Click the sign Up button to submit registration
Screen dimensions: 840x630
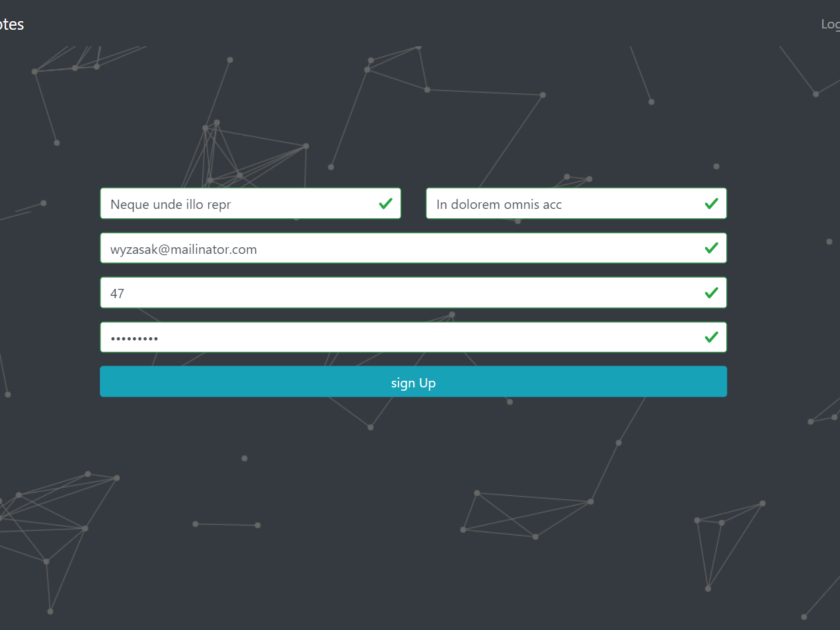coord(413,381)
